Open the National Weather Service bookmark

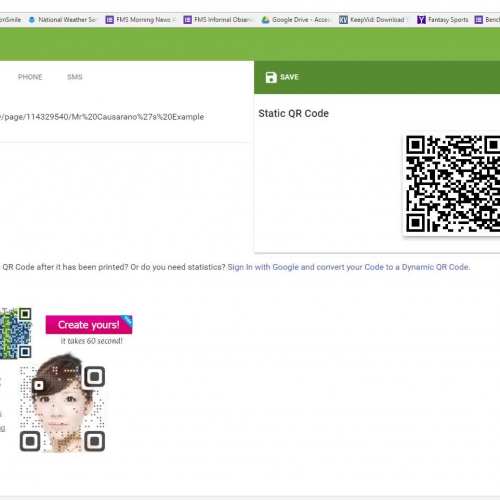pyautogui.click(x=63, y=20)
